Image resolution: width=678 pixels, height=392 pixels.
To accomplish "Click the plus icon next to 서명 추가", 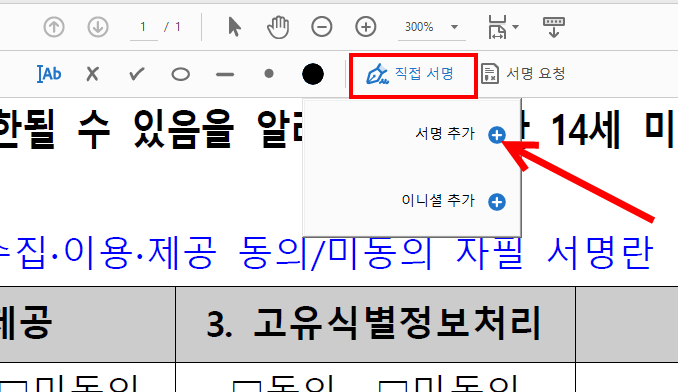I will (497, 135).
